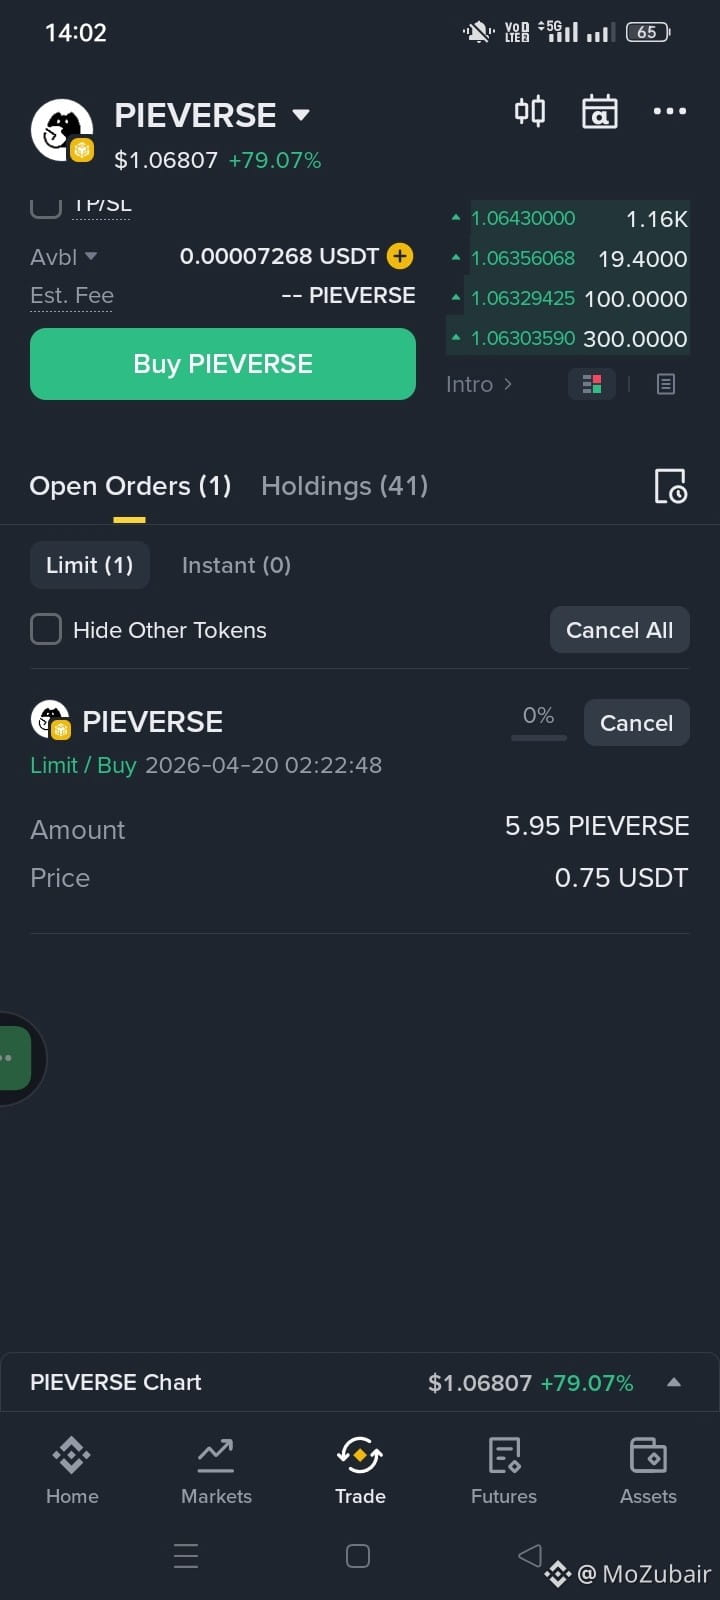The width and height of the screenshot is (720, 1600).
Task: Switch order book layout icon
Action: click(591, 384)
